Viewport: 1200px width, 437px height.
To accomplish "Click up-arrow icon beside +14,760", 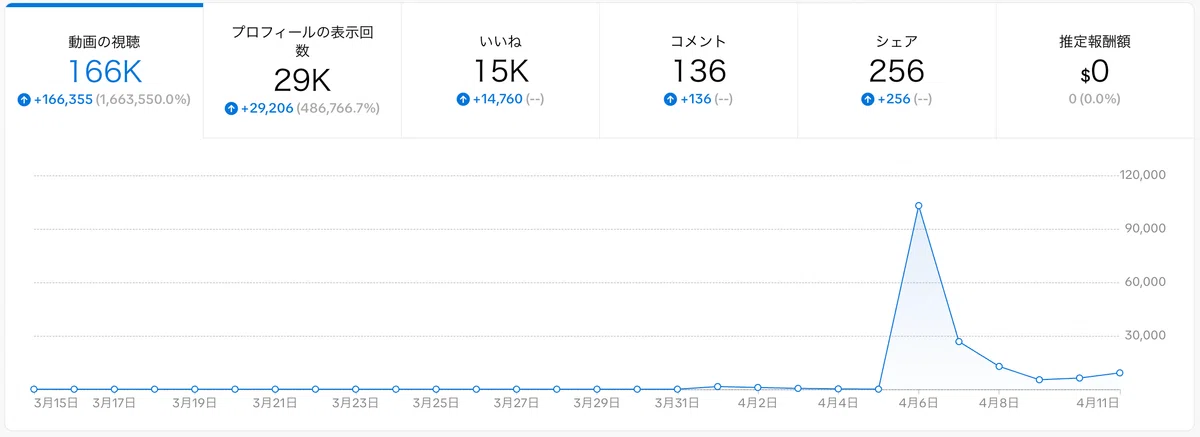I will 463,100.
